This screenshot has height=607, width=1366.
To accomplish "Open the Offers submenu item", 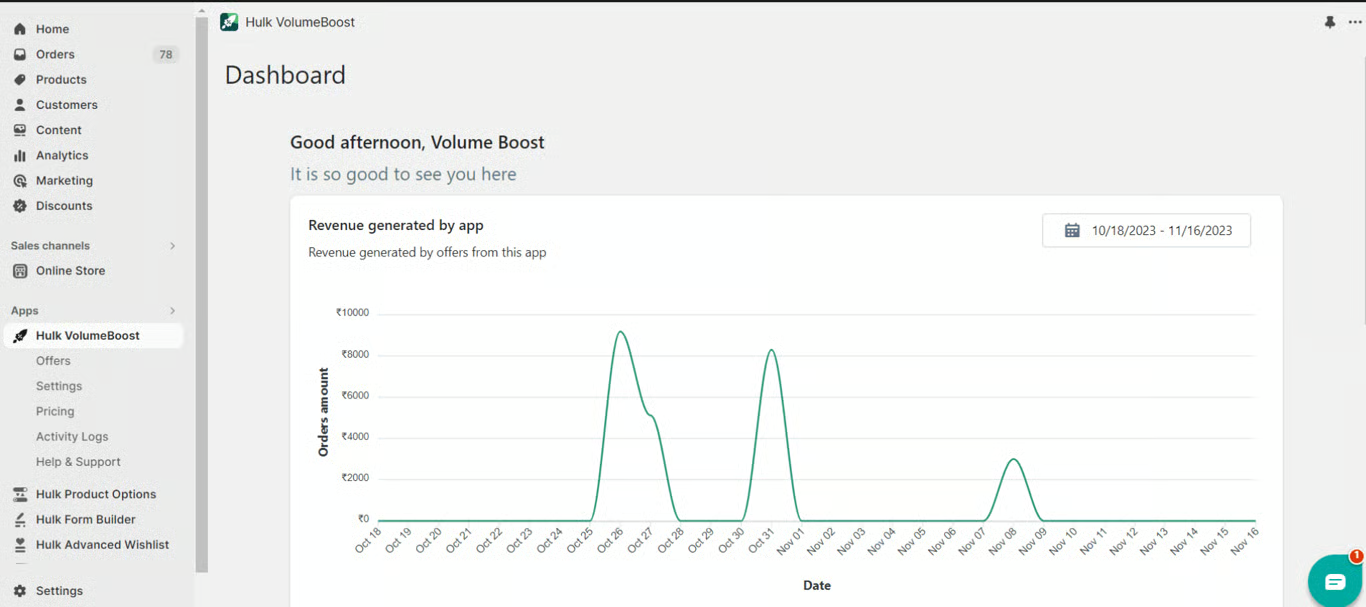I will [53, 360].
